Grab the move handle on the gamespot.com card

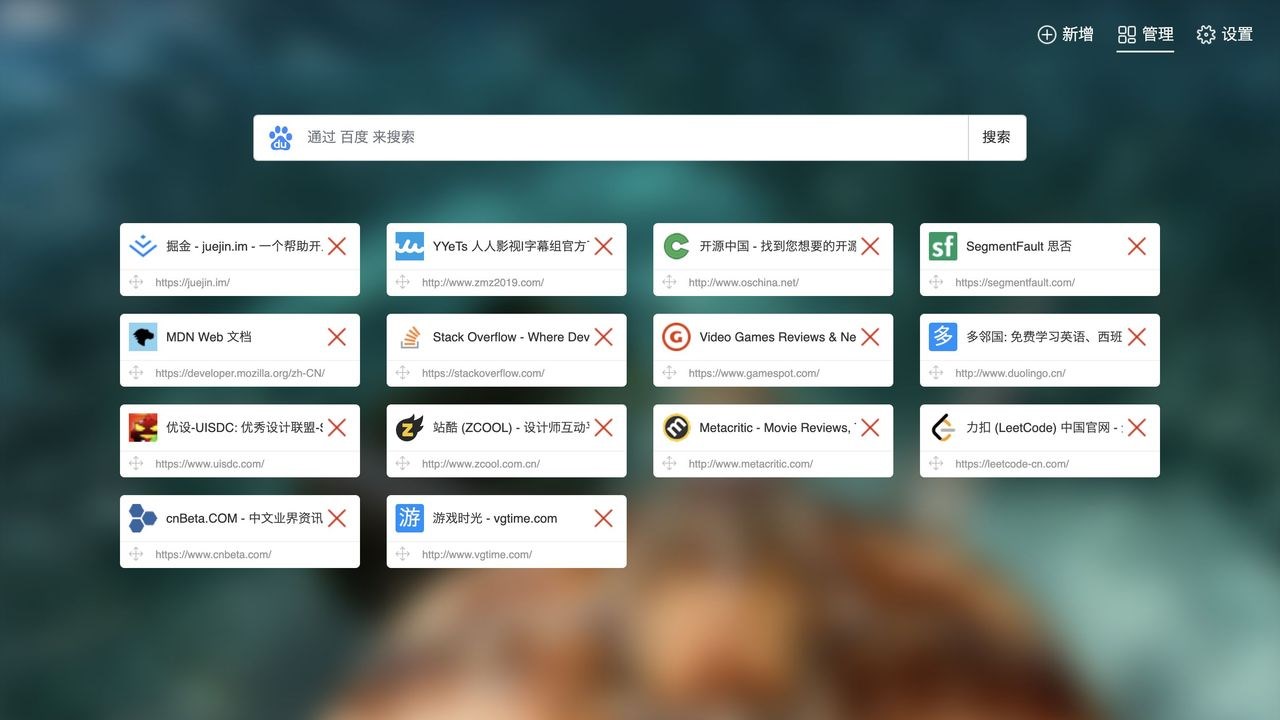coord(670,373)
